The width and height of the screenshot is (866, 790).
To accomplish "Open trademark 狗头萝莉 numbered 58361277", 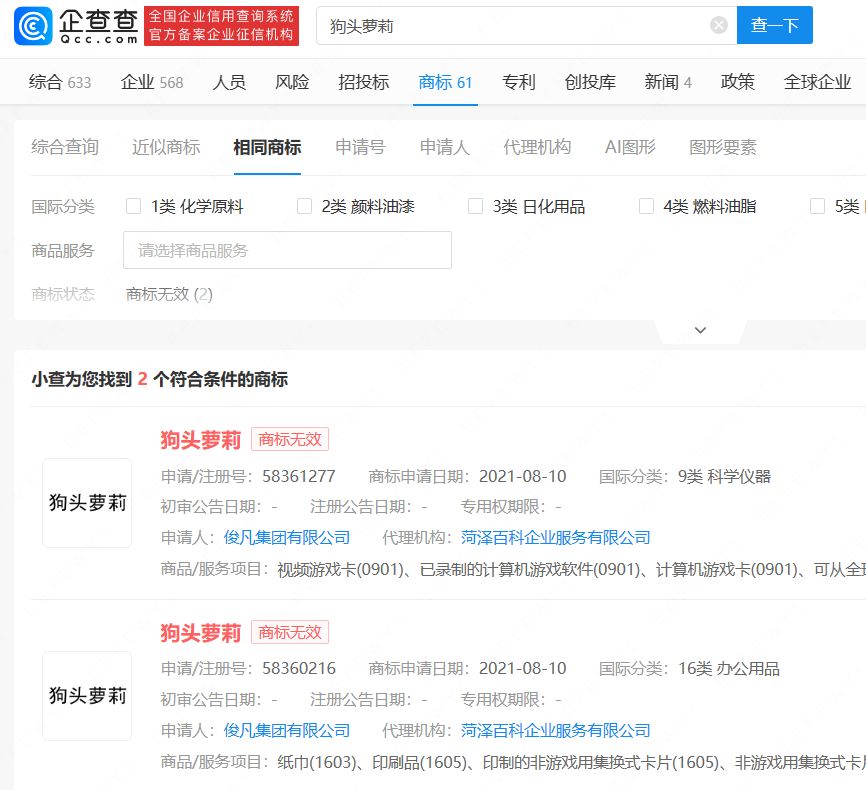I will (x=200, y=440).
